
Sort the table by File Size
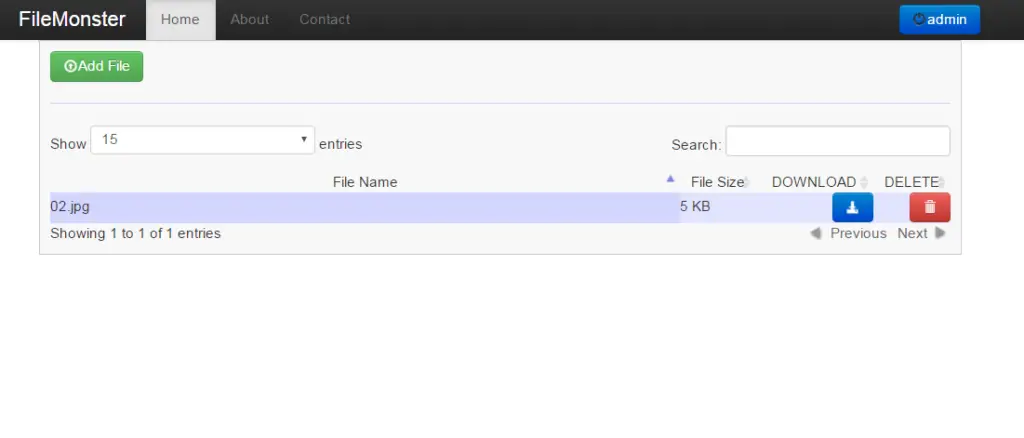tap(717, 182)
